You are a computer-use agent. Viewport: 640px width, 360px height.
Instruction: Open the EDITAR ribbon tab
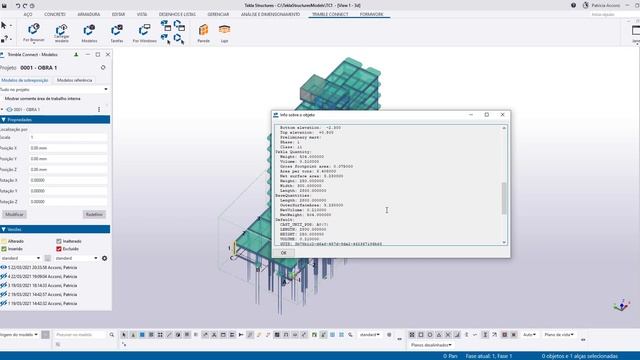point(118,14)
